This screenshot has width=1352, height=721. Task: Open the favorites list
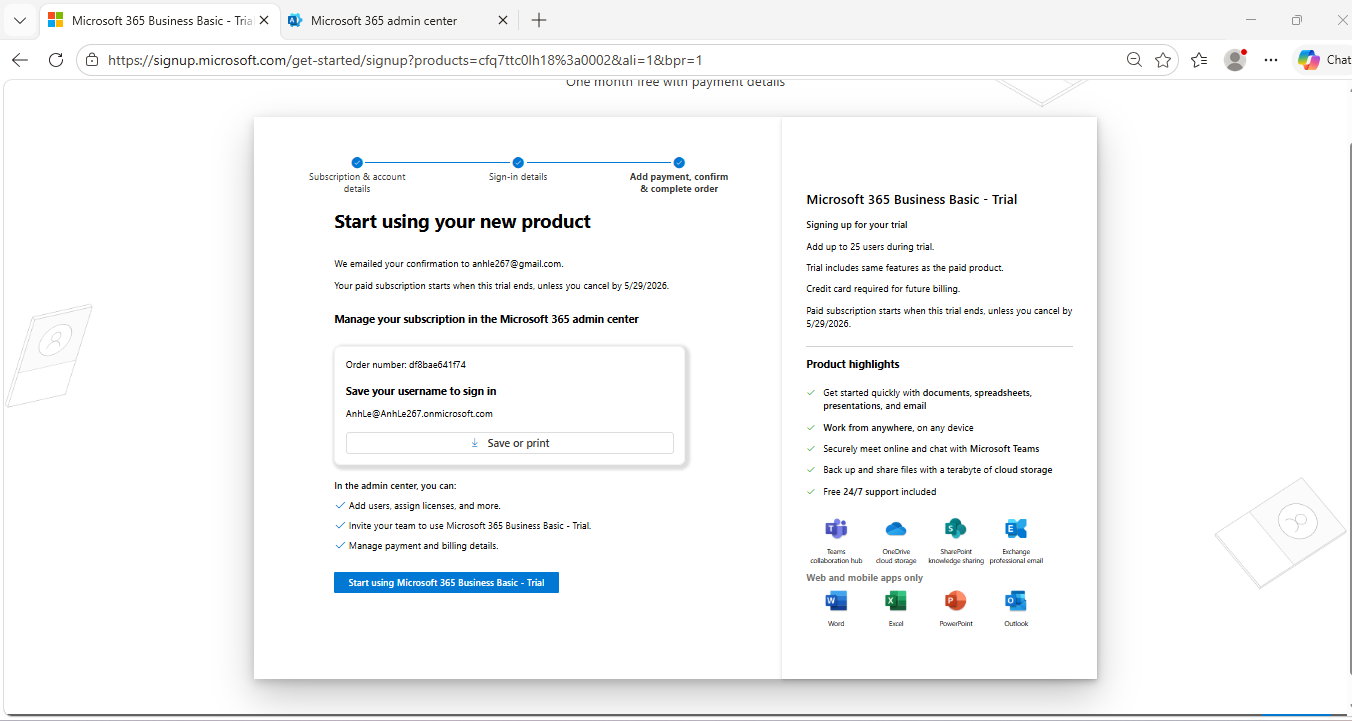click(1200, 60)
